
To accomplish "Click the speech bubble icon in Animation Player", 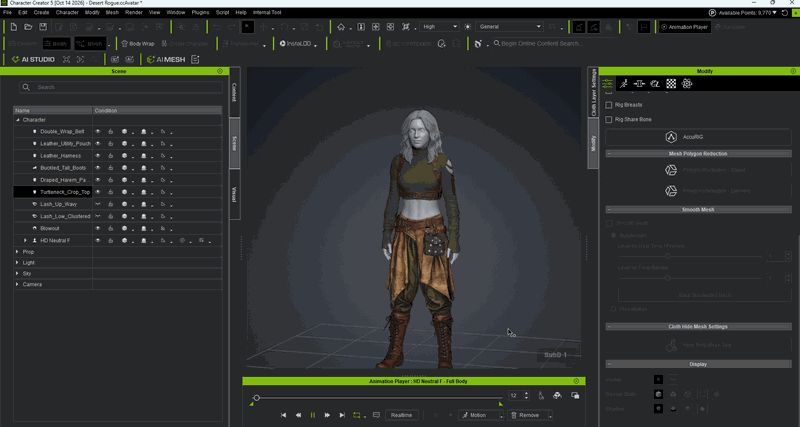I will point(377,415).
